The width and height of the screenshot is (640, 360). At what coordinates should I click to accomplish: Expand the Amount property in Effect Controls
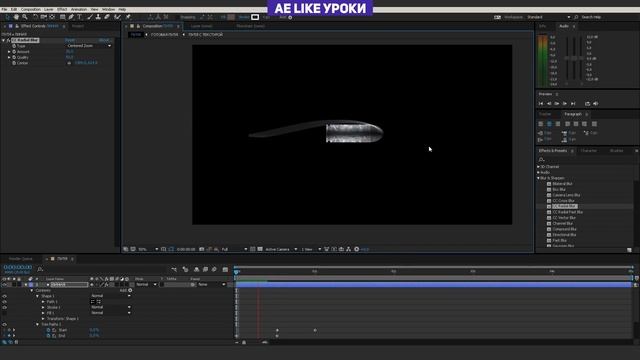[x=9, y=52]
